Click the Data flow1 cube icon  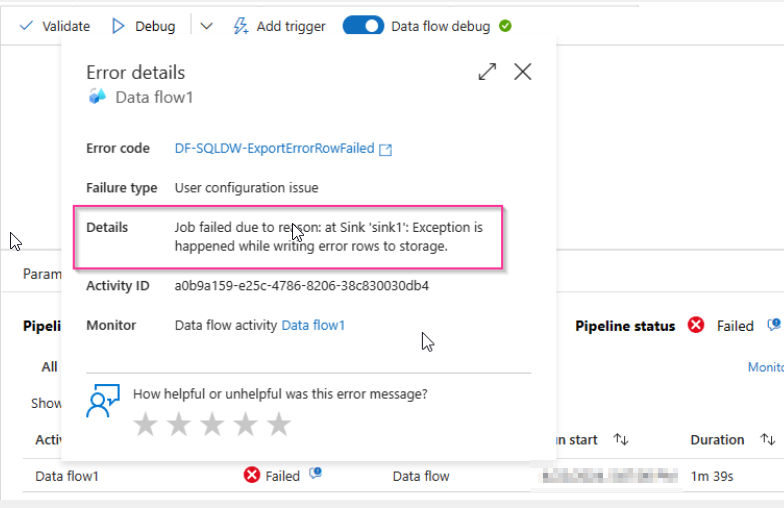[98, 96]
